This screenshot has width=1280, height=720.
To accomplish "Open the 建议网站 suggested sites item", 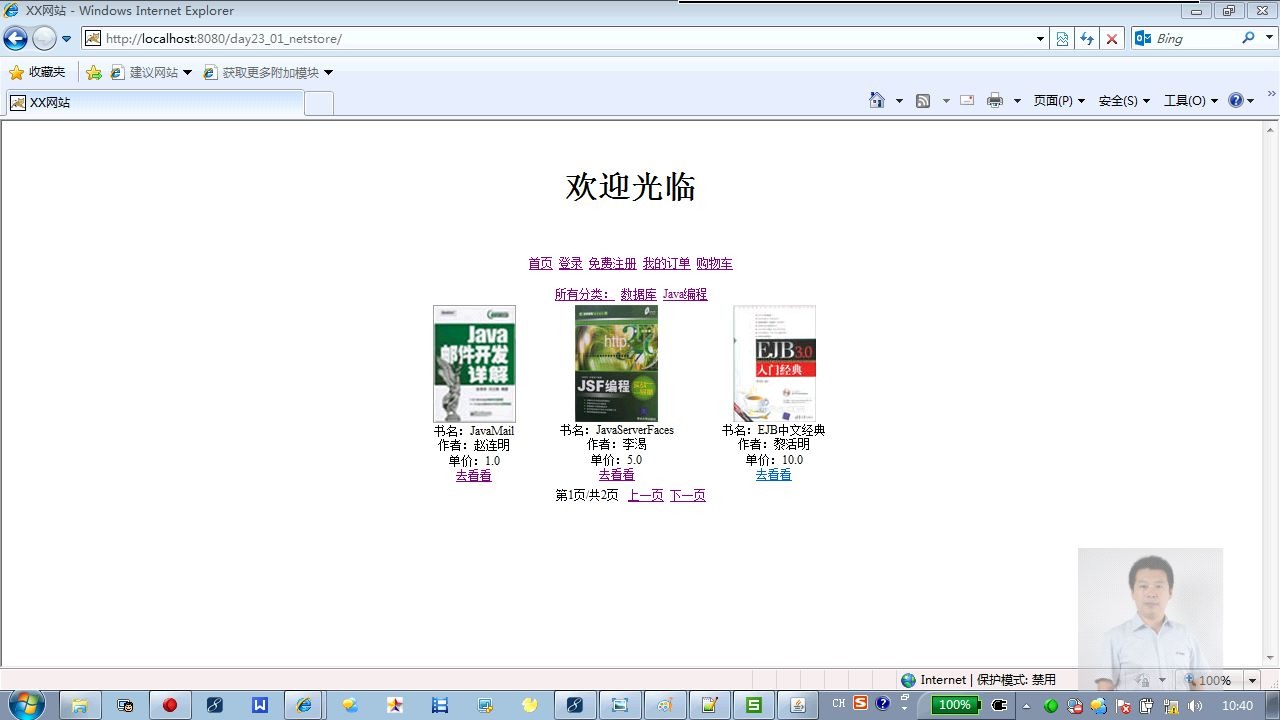I will (x=151, y=72).
